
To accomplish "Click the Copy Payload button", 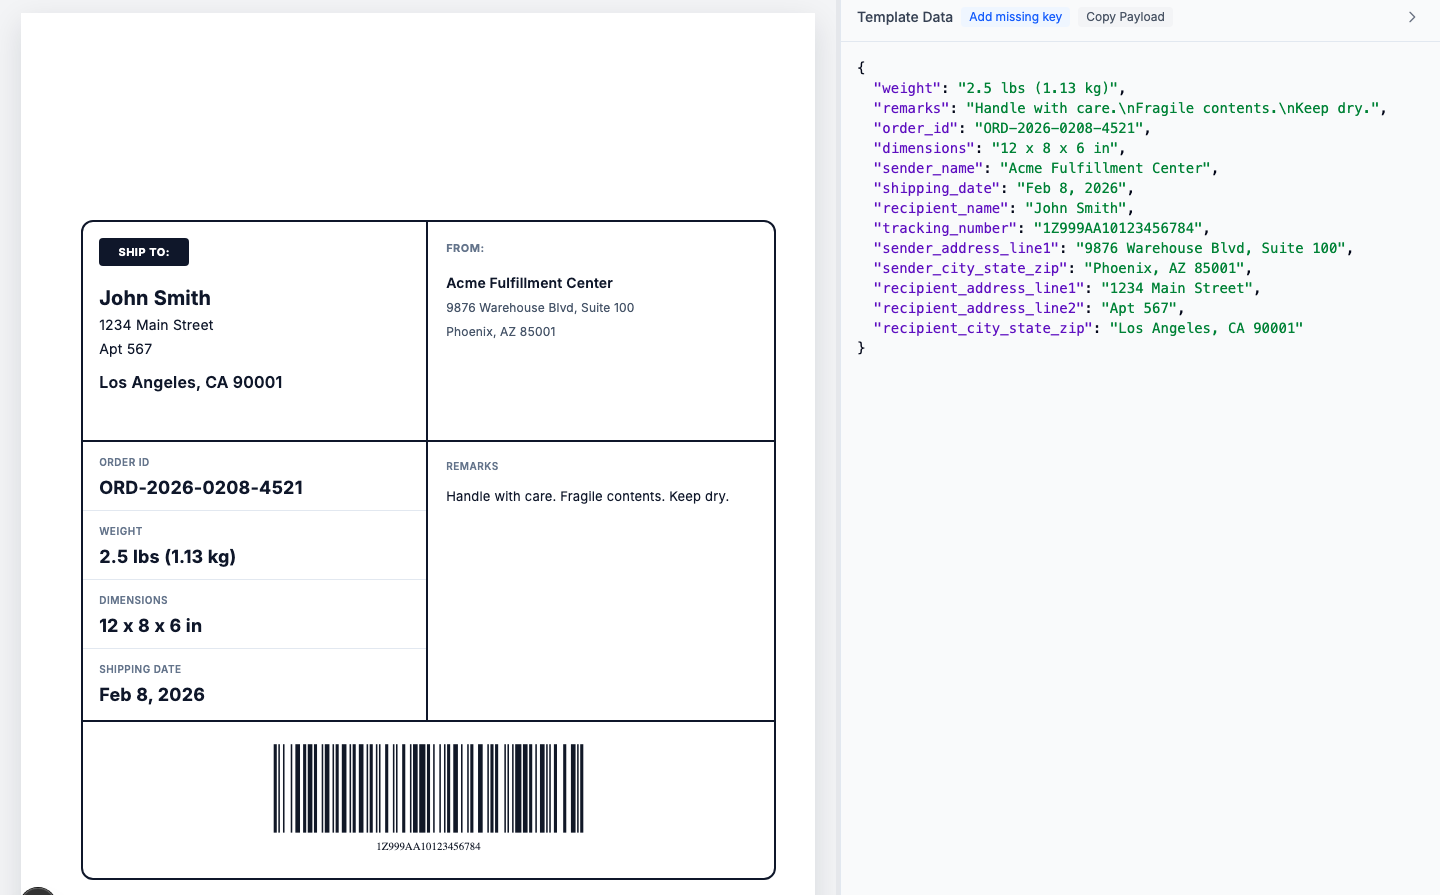I will tap(1124, 16).
